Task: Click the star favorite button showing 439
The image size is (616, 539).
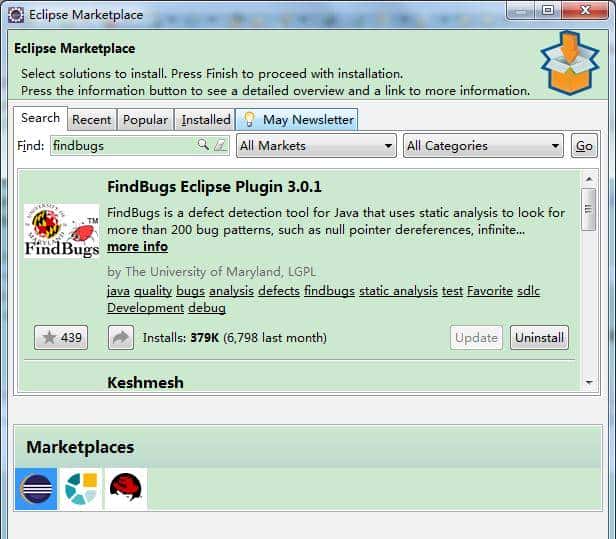Action: click(61, 338)
